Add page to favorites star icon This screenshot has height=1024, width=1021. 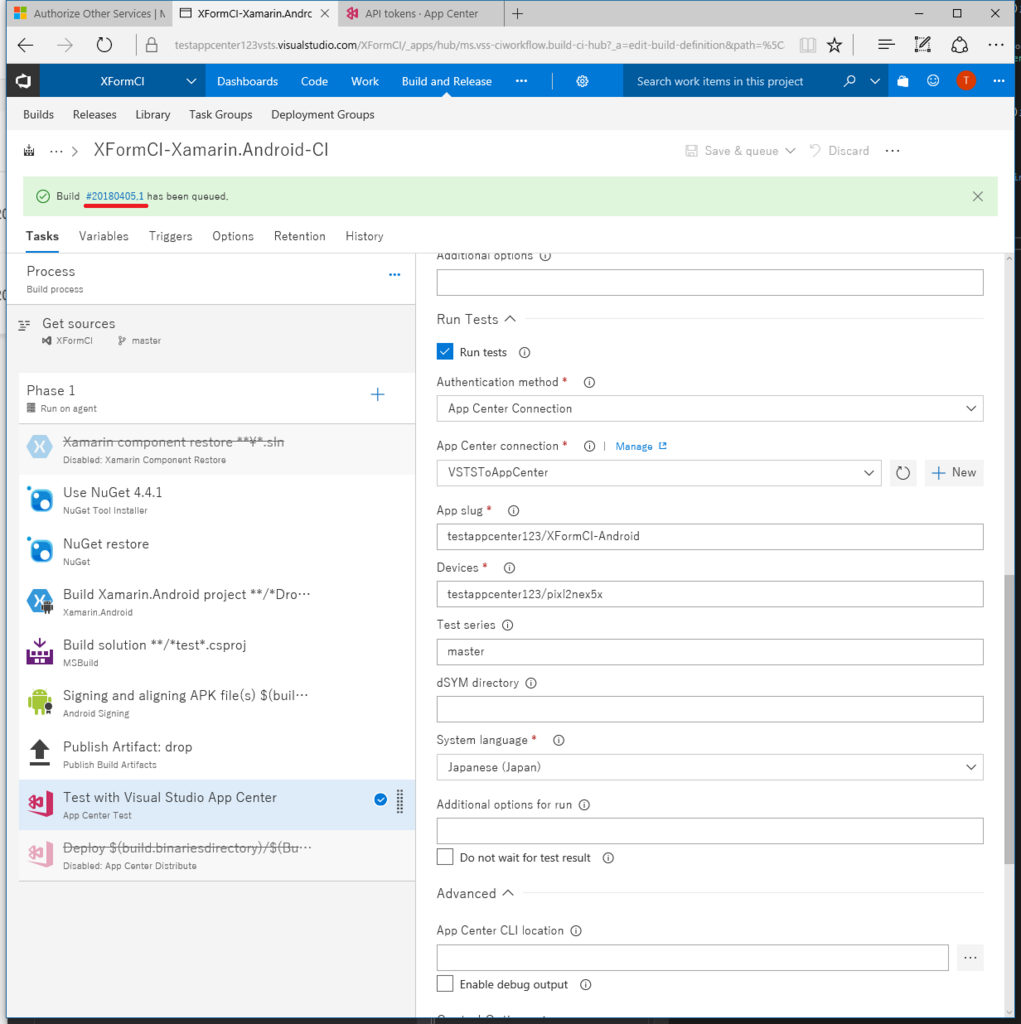pos(834,45)
